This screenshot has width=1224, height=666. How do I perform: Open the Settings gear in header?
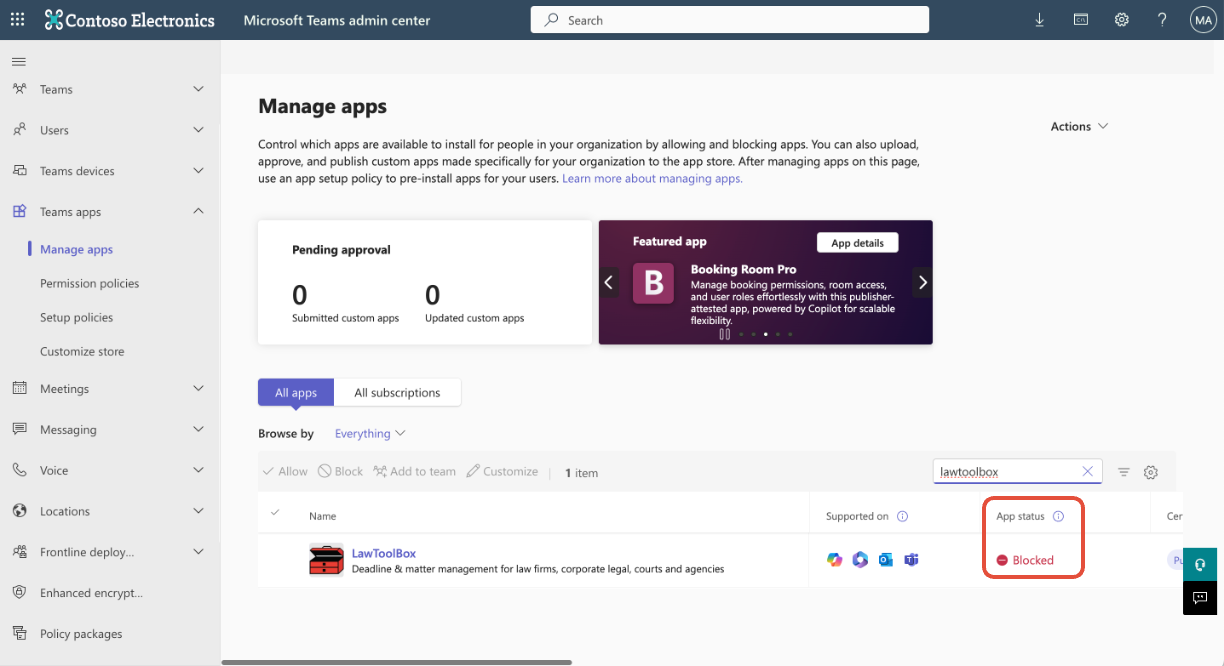1122,20
